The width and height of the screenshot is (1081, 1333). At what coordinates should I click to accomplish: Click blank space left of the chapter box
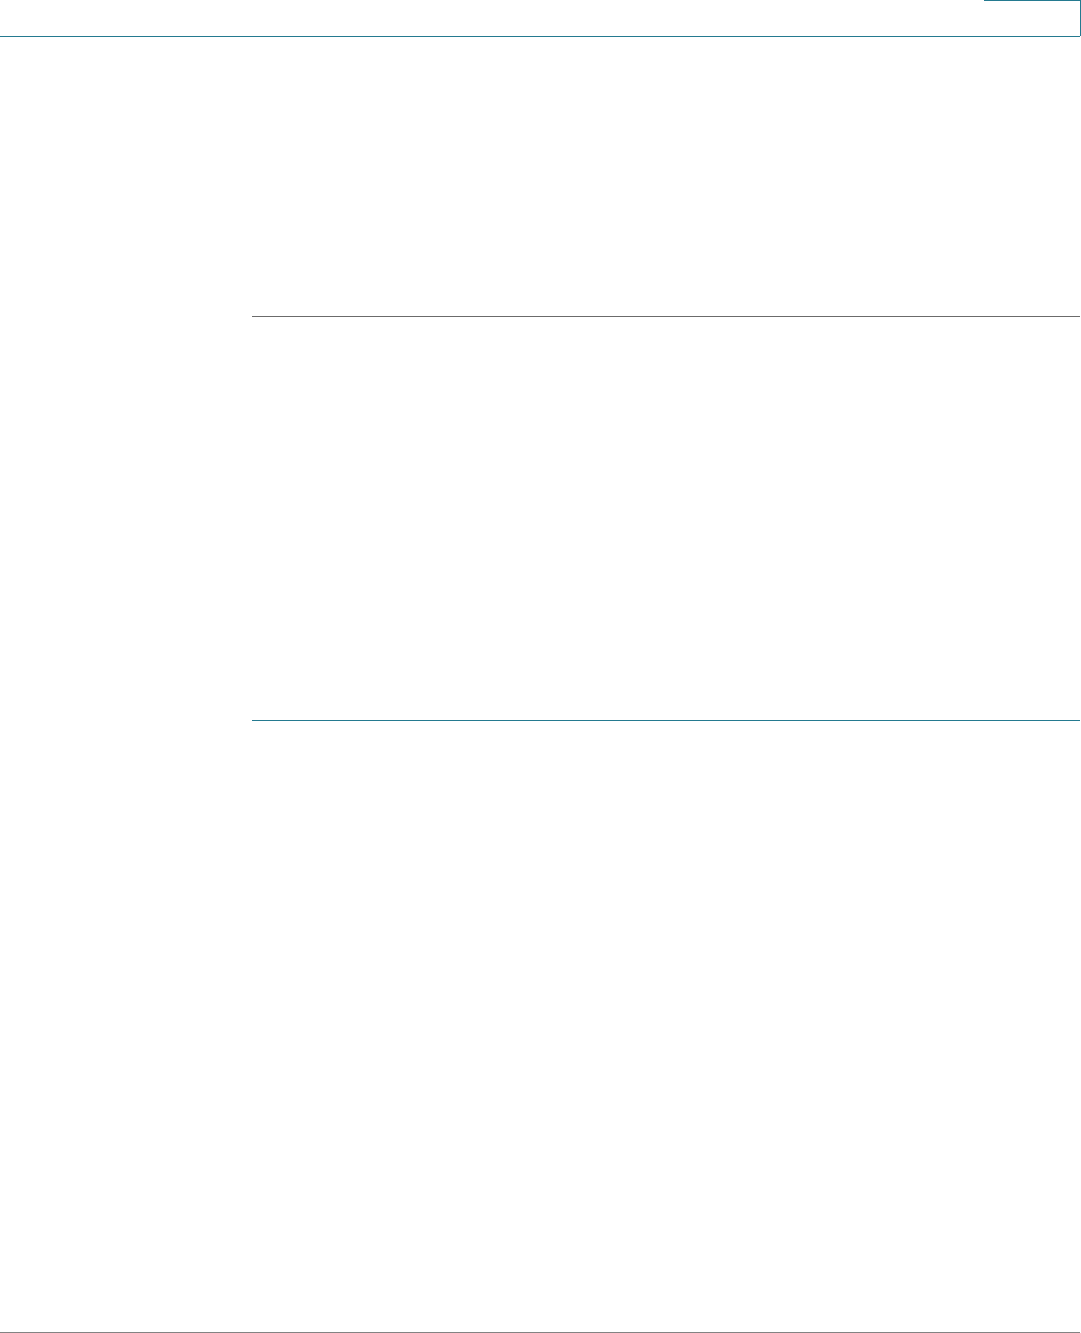tap(492, 17)
